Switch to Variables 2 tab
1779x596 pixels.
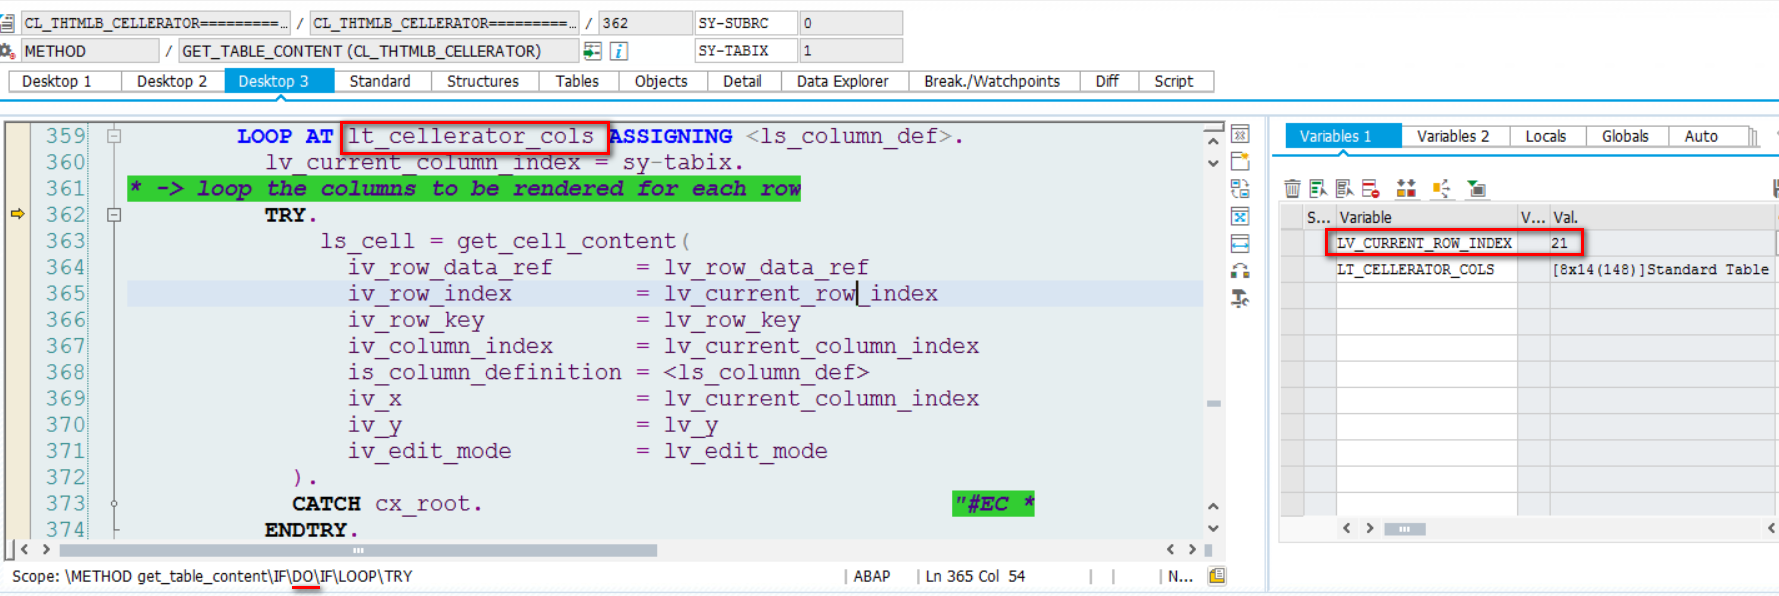tap(1454, 136)
